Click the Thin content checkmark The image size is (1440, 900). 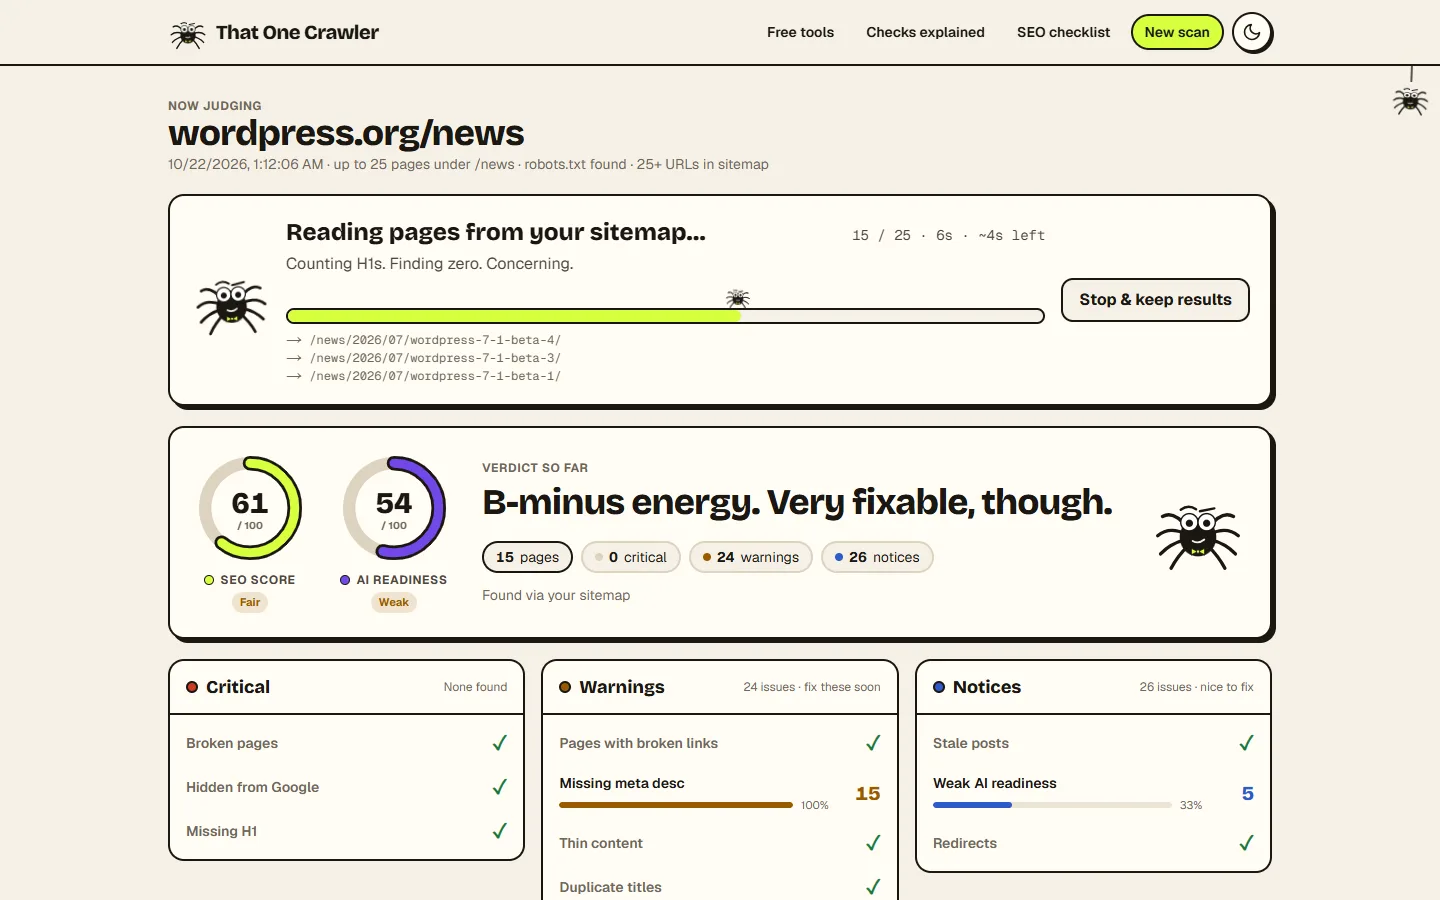click(x=873, y=843)
